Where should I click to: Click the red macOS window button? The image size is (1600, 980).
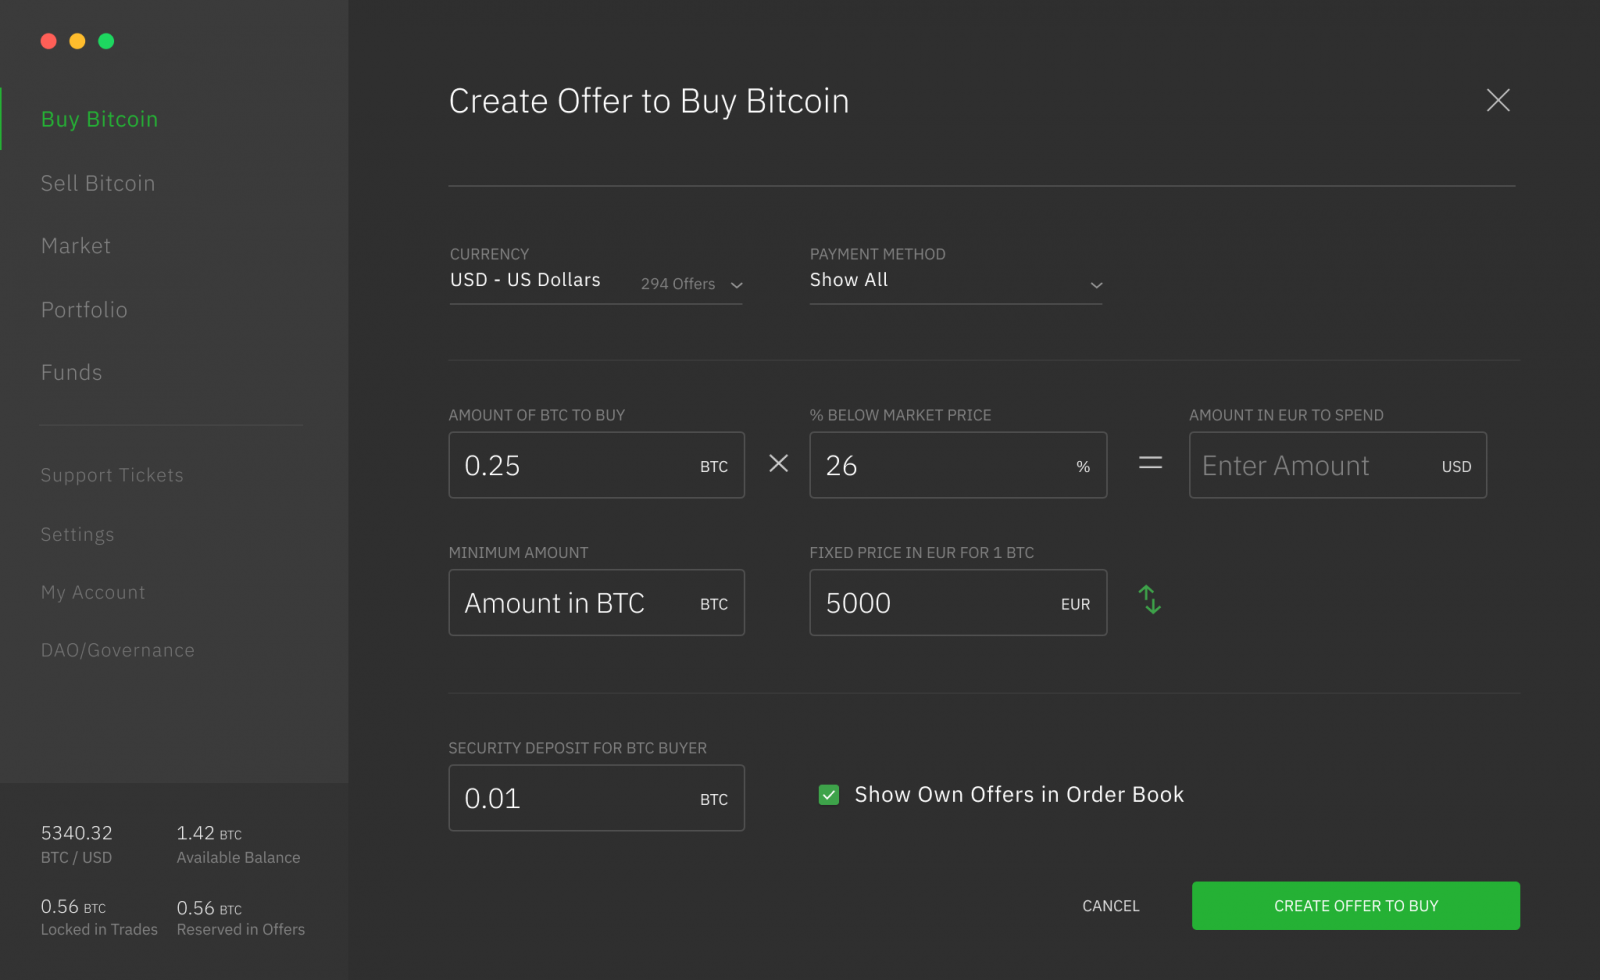(48, 41)
